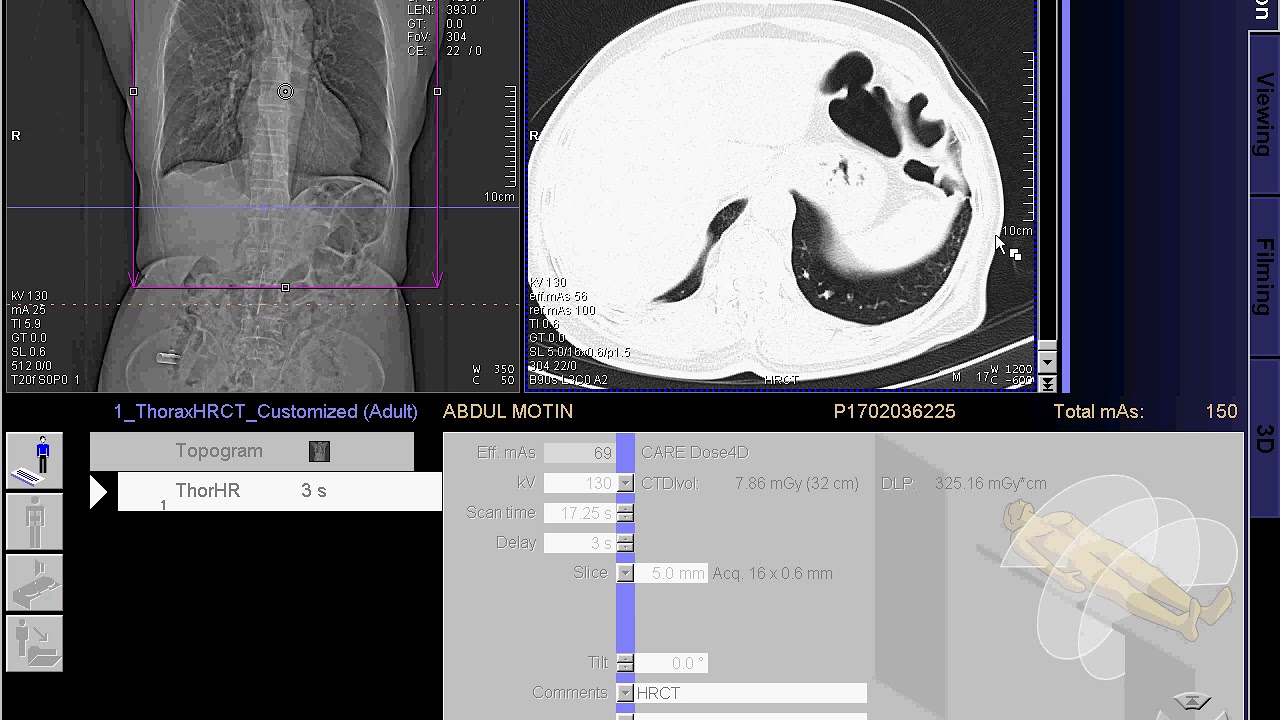This screenshot has height=720, width=1280.
Task: Click the CARE Dose4D label
Action: (x=694, y=453)
